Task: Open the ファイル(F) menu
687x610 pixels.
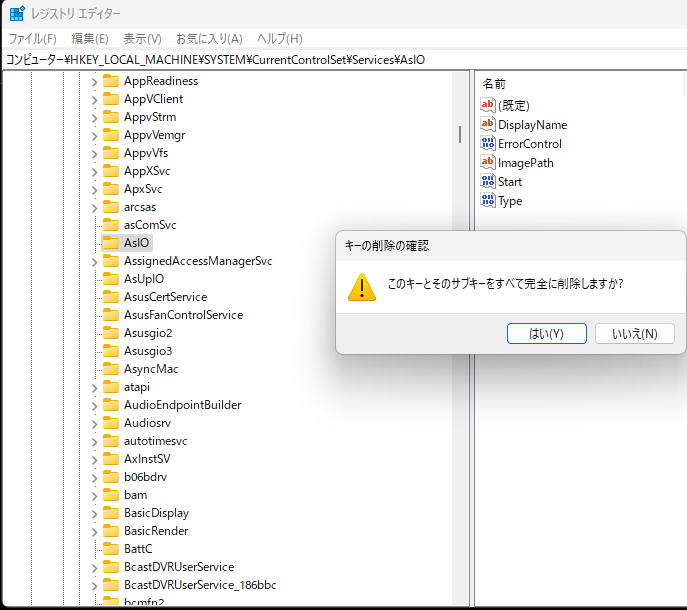Action: coord(33,39)
